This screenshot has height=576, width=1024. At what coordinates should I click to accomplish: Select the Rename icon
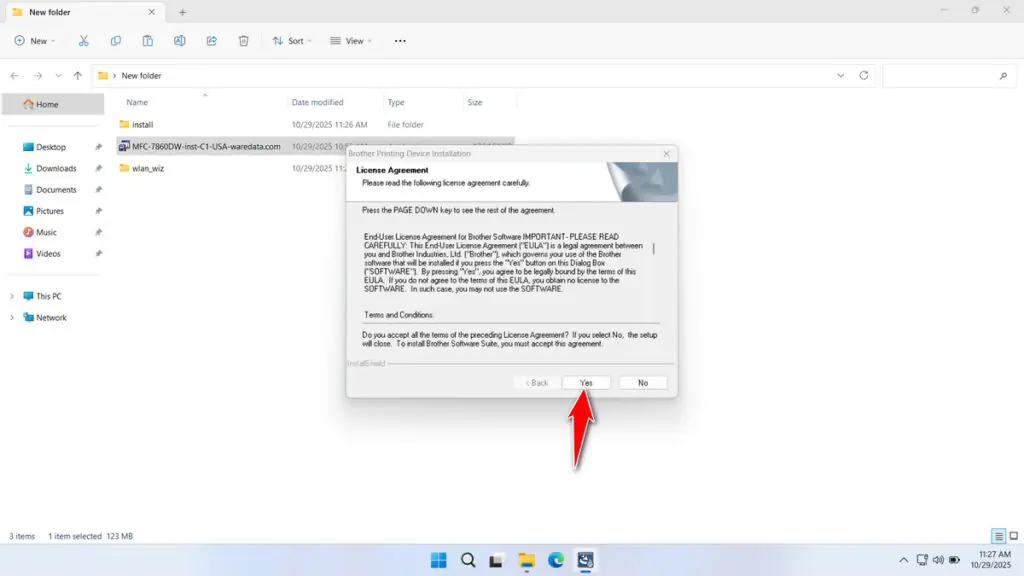pyautogui.click(x=179, y=40)
